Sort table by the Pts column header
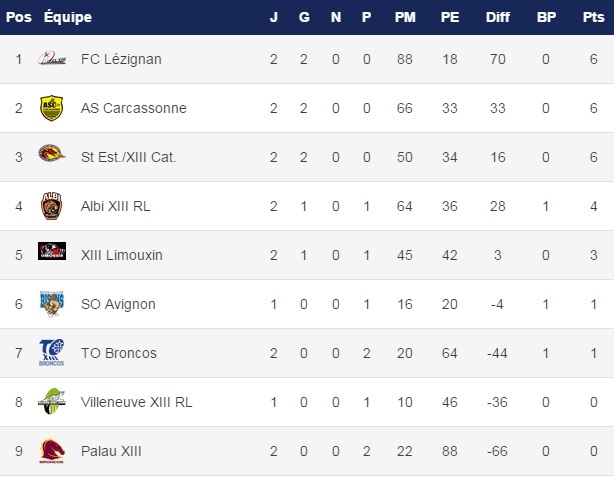This screenshot has height=478, width=614. (x=594, y=17)
